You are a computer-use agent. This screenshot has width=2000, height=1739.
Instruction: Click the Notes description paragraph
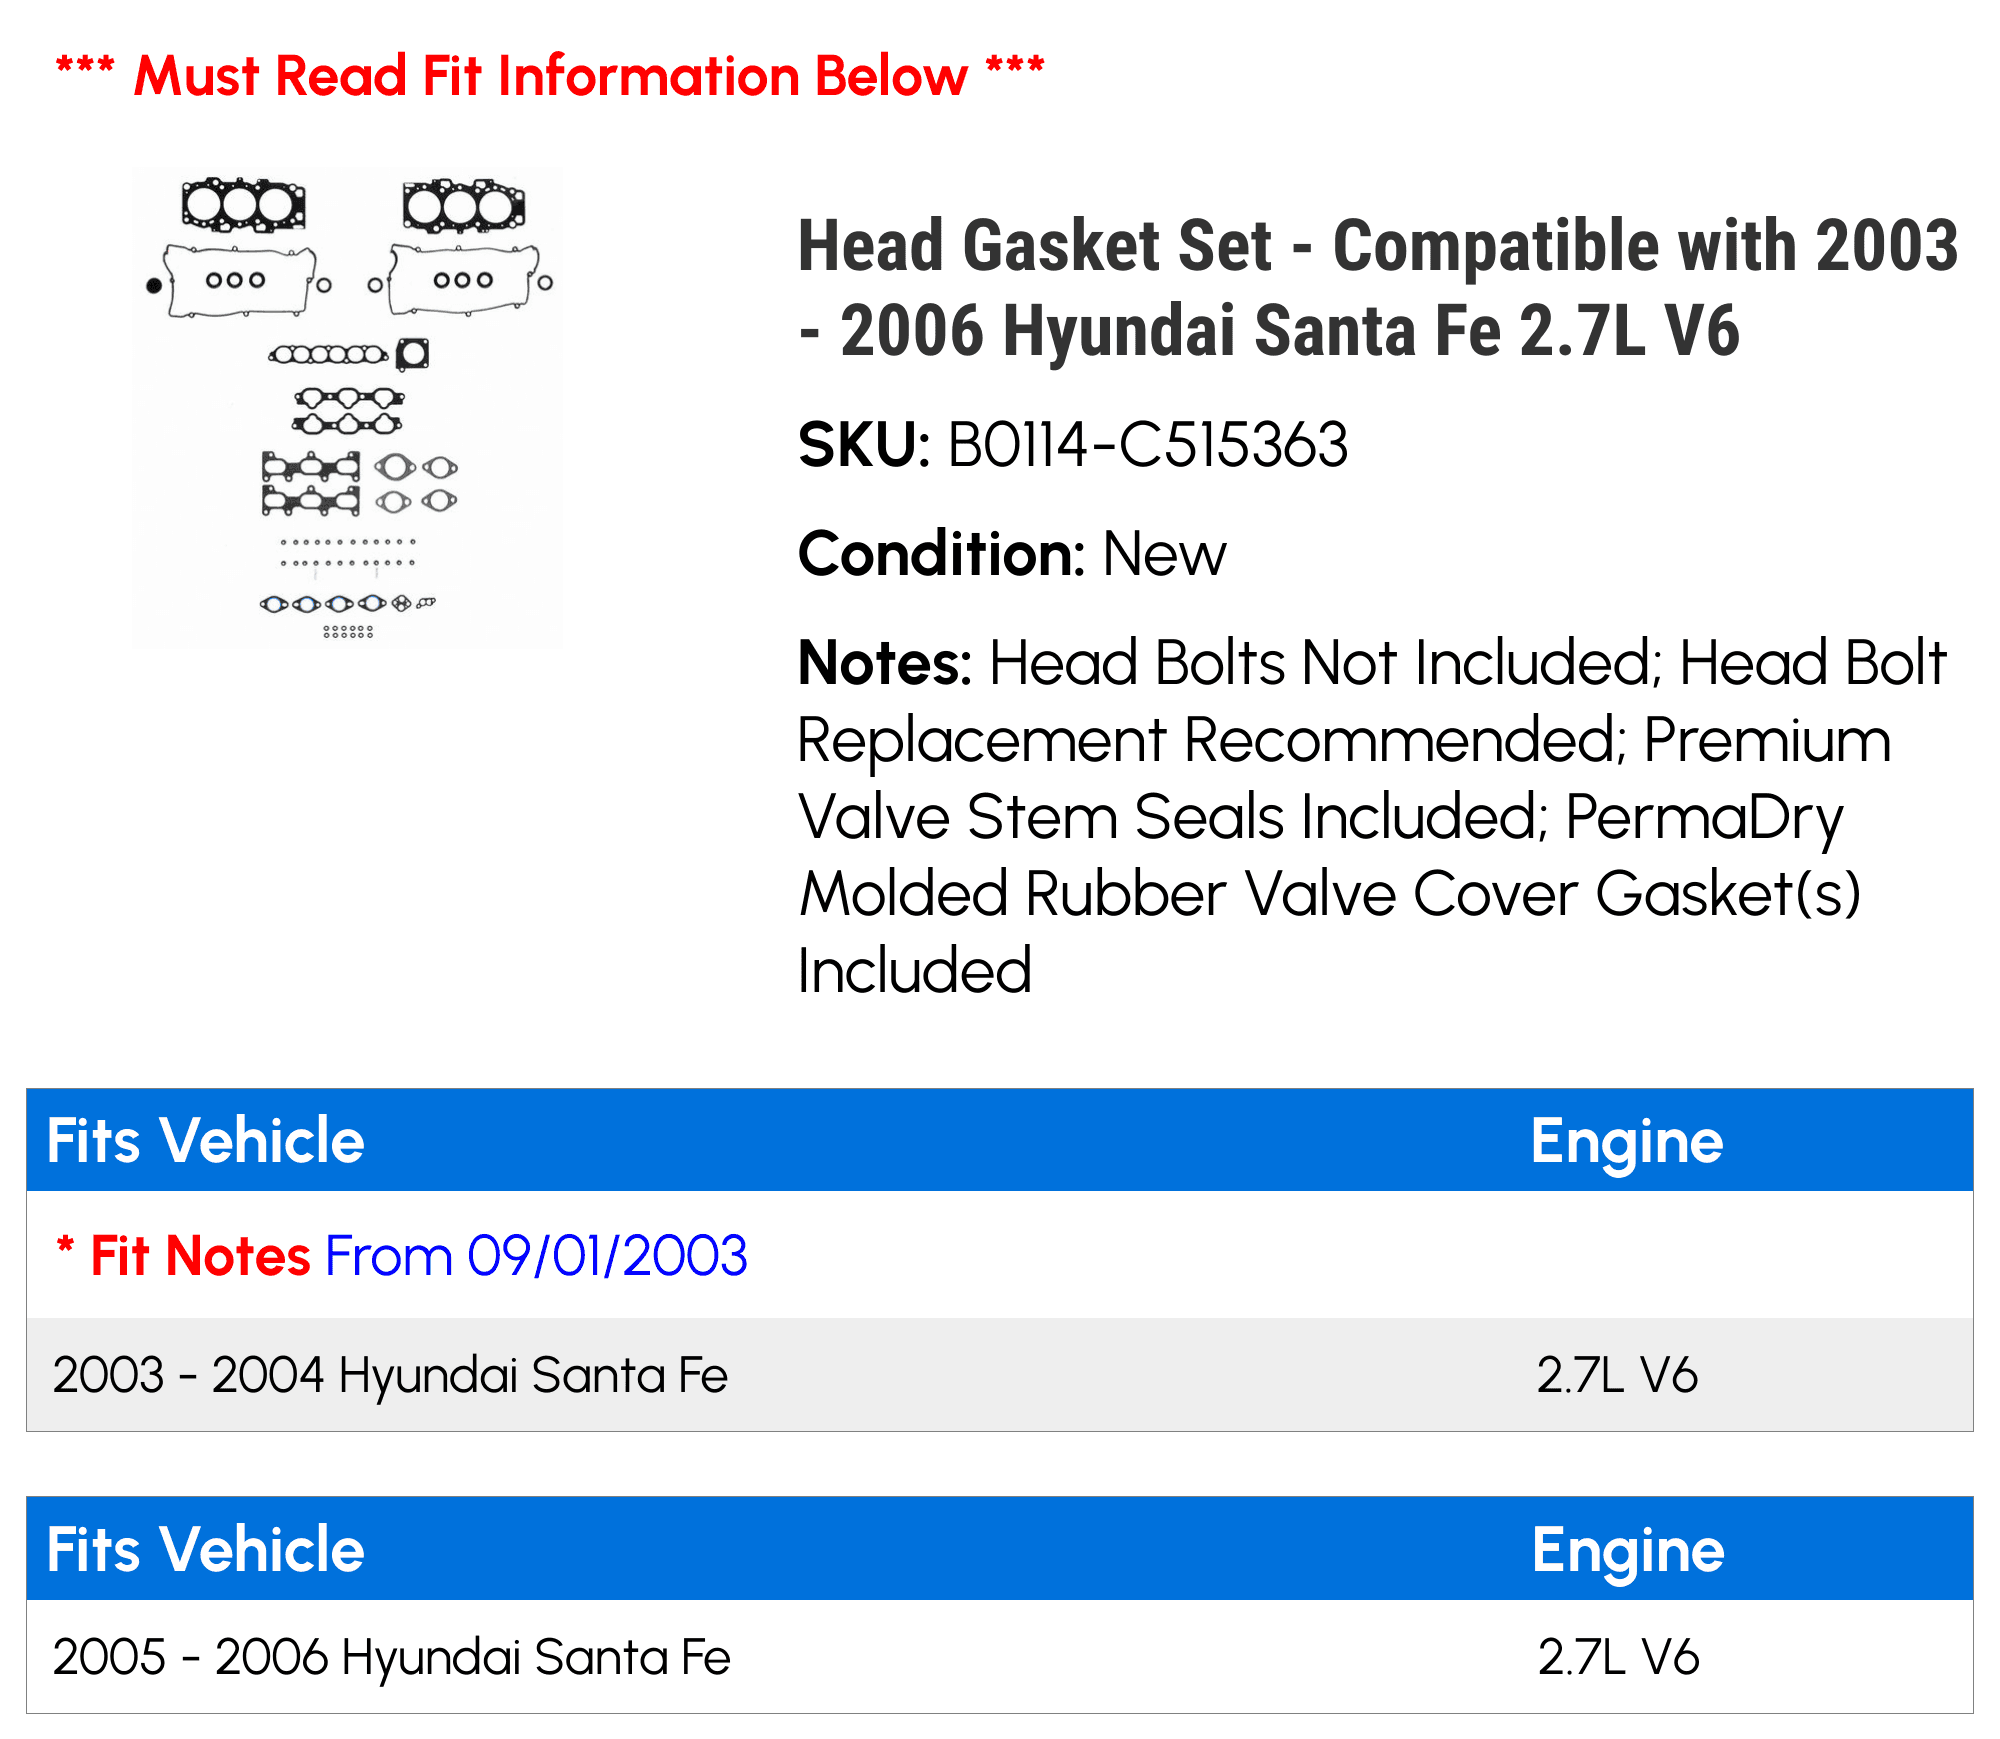tap(1372, 816)
